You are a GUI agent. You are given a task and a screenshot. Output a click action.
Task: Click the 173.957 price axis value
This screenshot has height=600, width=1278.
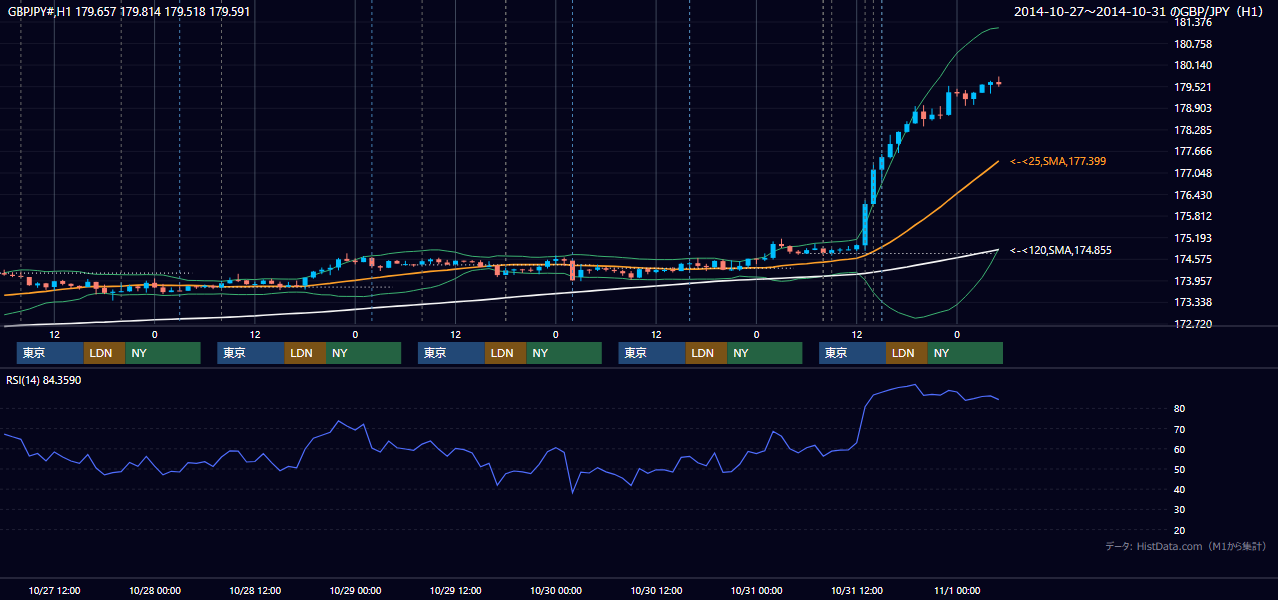pos(1192,281)
